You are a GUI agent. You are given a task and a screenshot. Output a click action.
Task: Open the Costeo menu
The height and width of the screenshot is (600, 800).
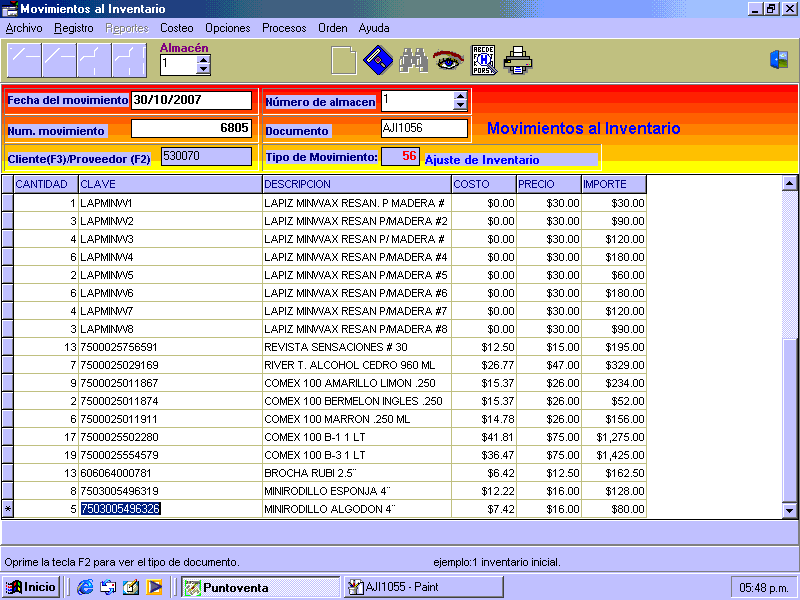(177, 28)
